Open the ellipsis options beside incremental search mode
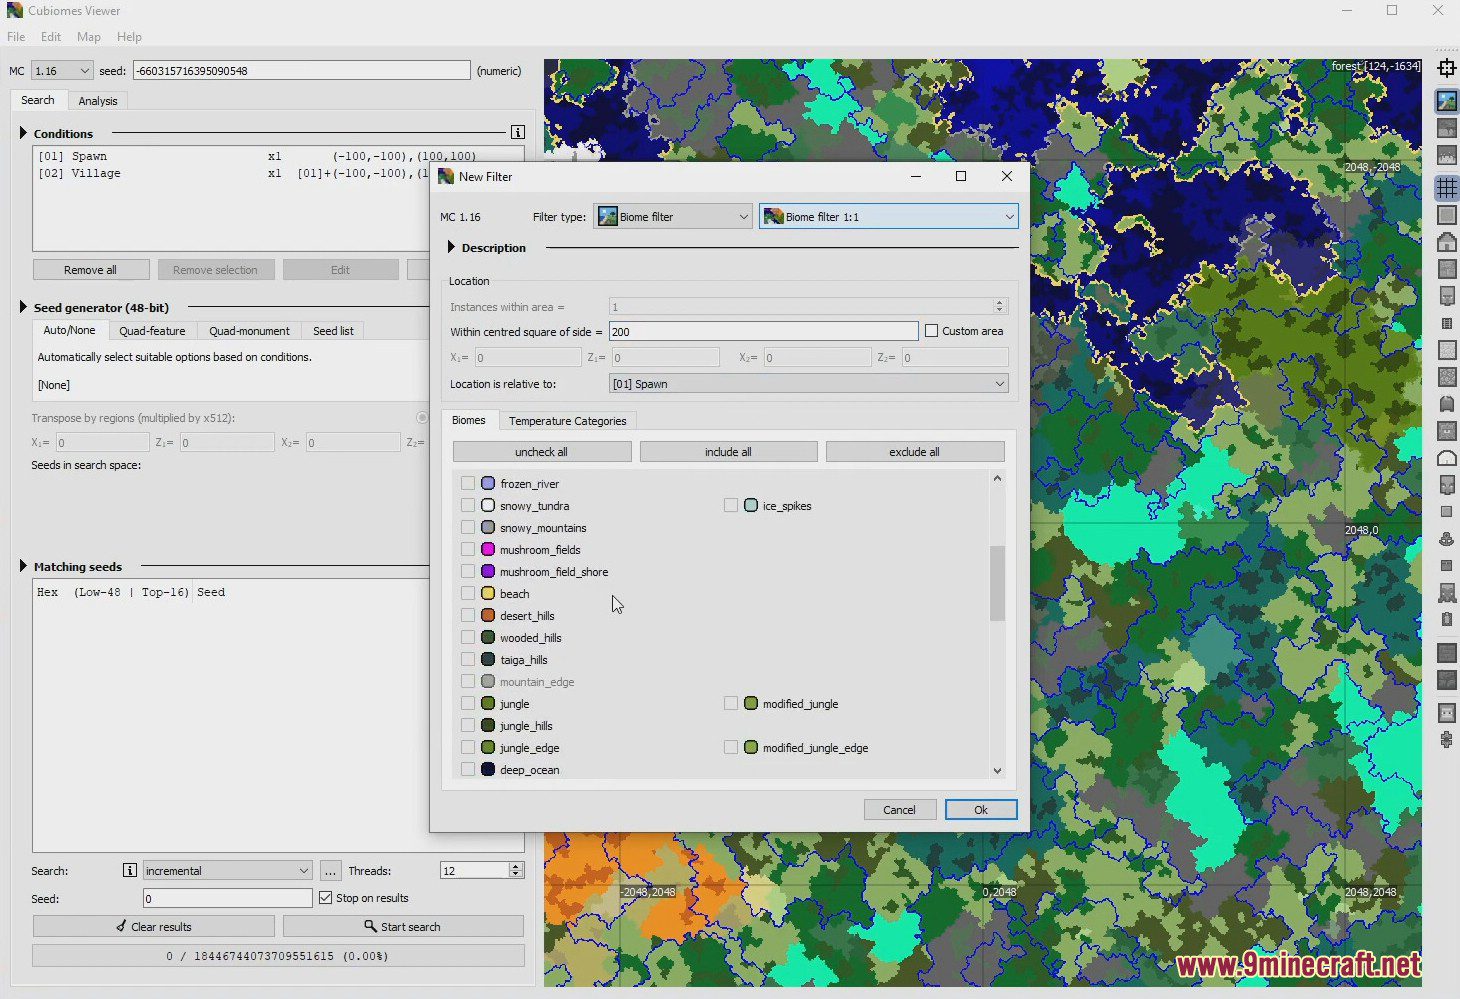The image size is (1460, 999). (x=330, y=870)
